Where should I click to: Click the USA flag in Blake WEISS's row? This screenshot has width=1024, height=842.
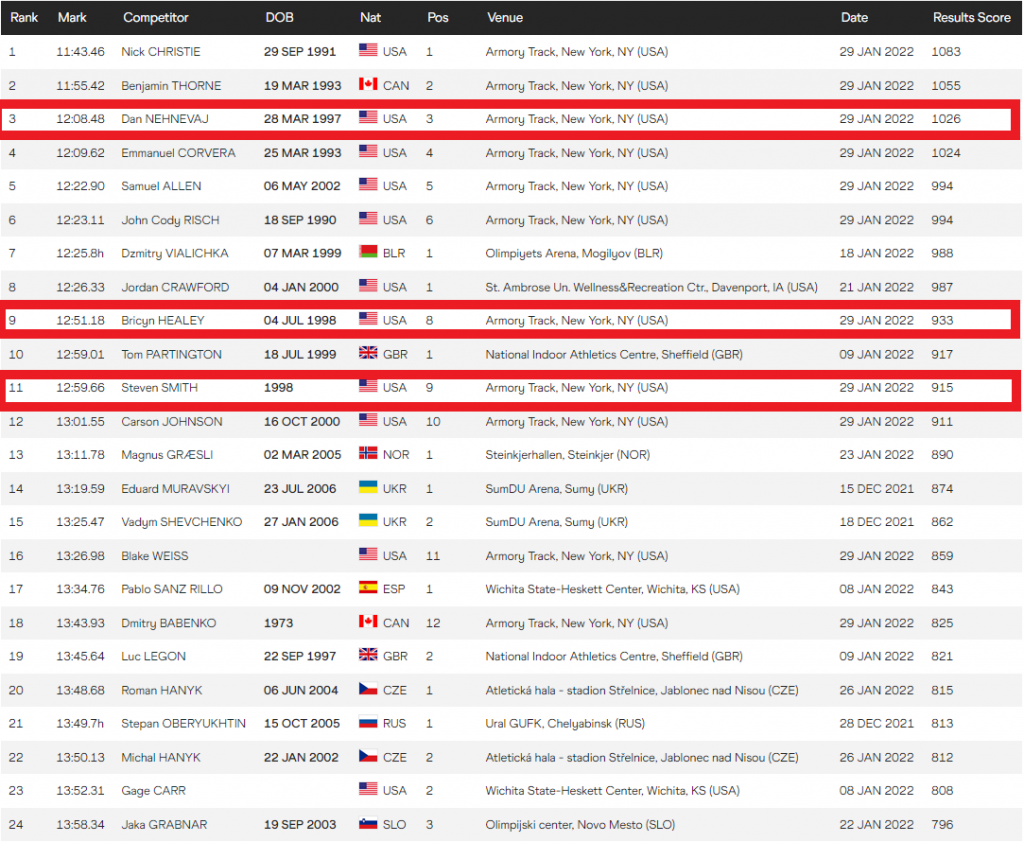point(368,555)
